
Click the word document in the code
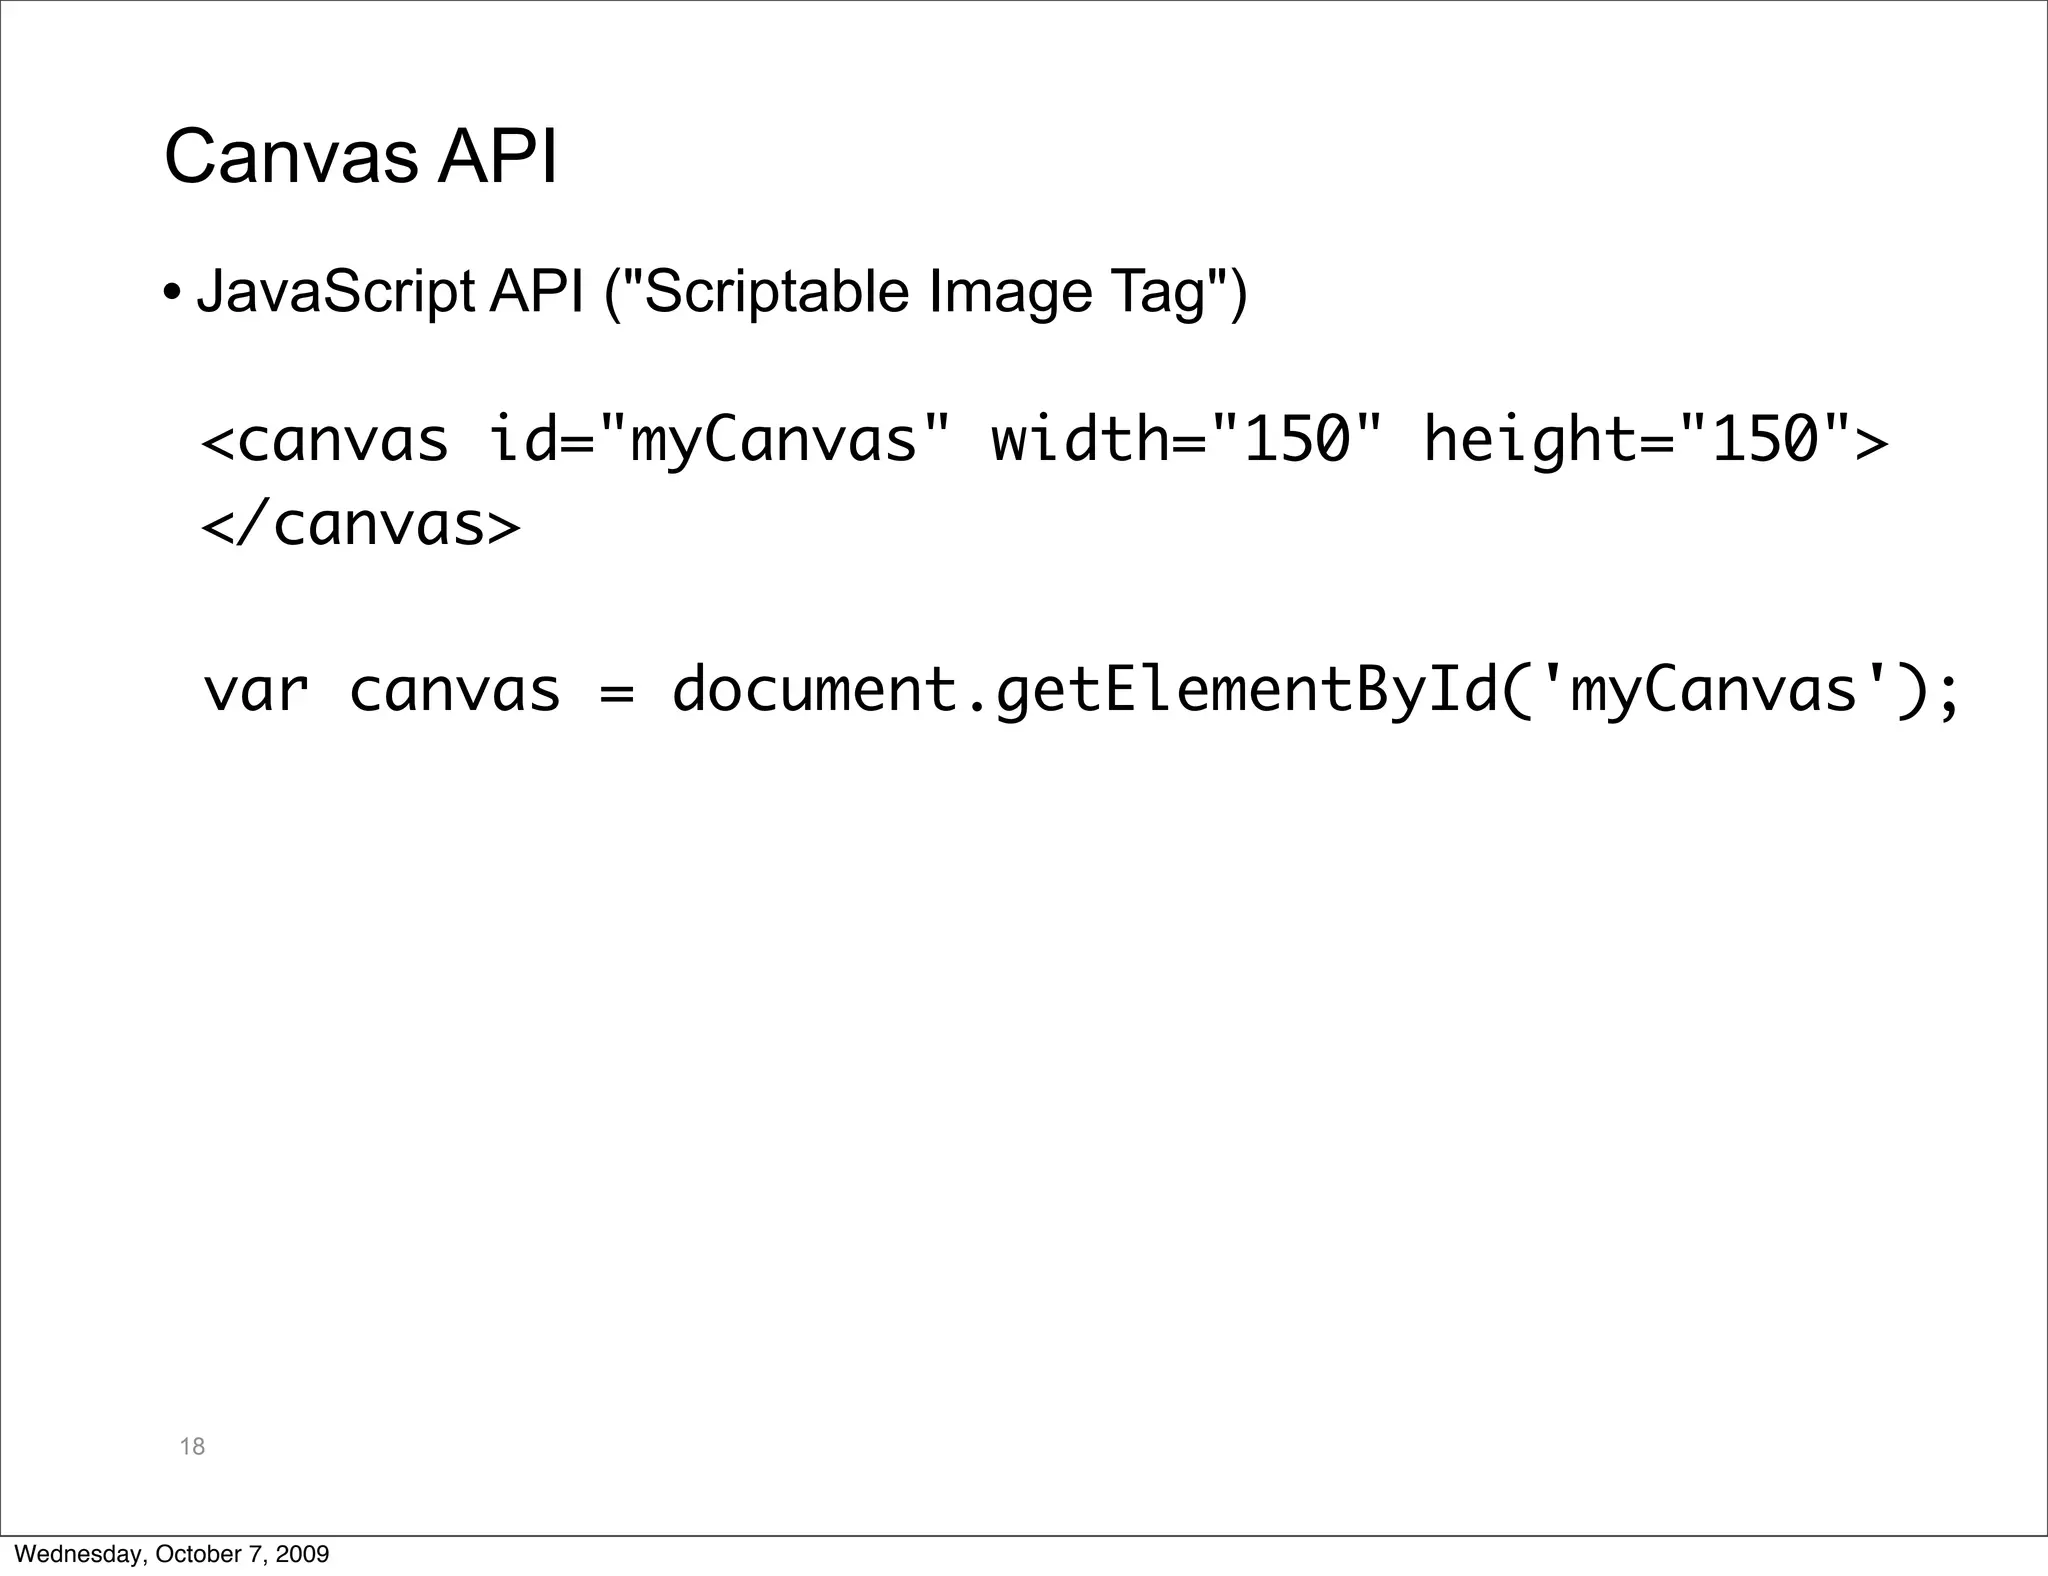(x=815, y=691)
